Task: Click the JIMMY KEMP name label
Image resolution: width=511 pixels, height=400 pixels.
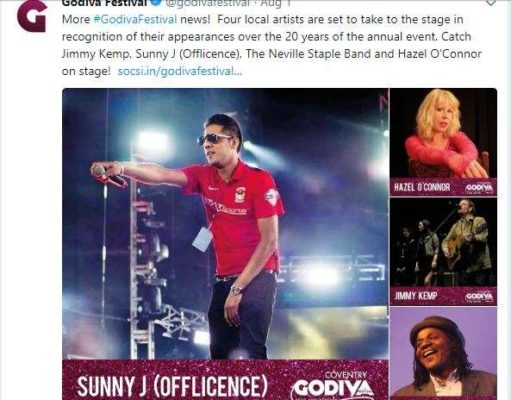Action: pos(415,296)
